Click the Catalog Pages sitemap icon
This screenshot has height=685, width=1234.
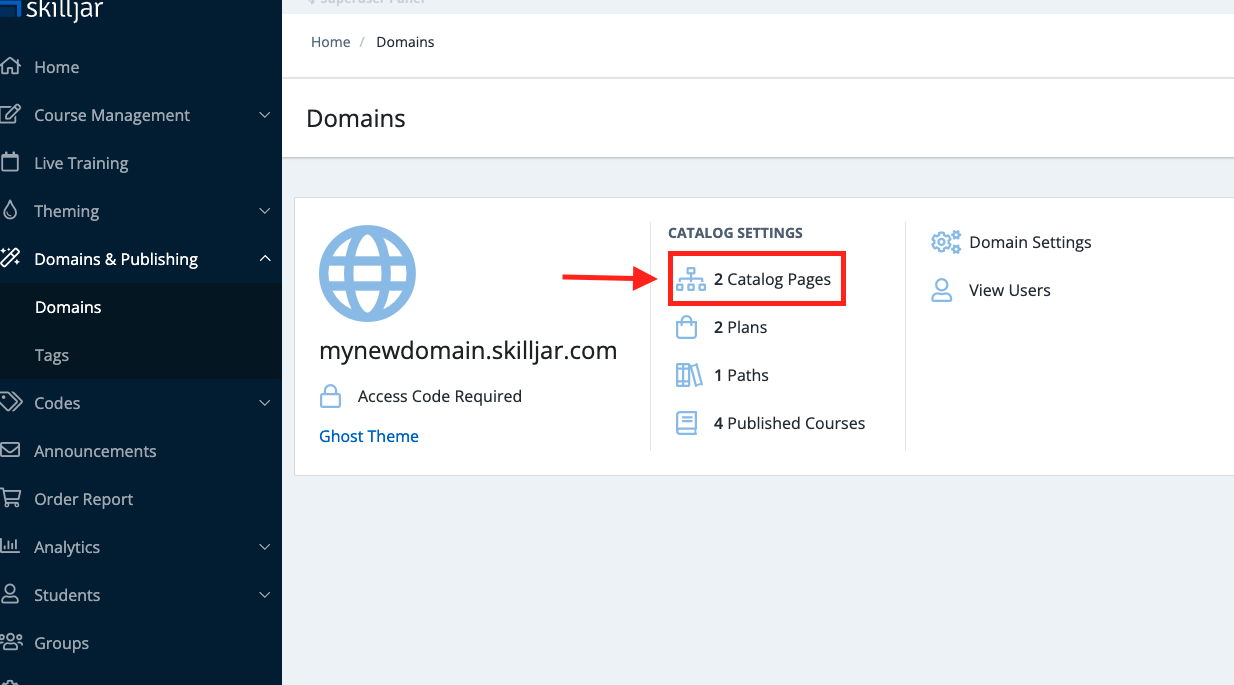coord(690,279)
